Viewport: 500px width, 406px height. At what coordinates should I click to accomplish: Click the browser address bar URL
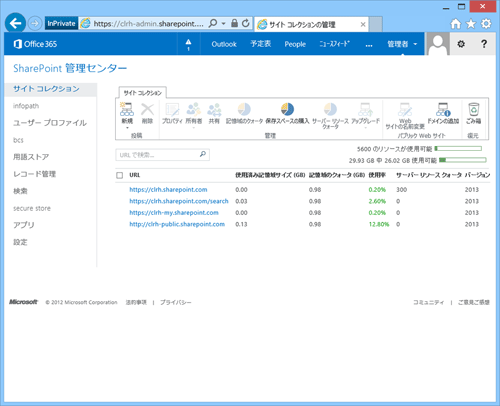tap(149, 24)
